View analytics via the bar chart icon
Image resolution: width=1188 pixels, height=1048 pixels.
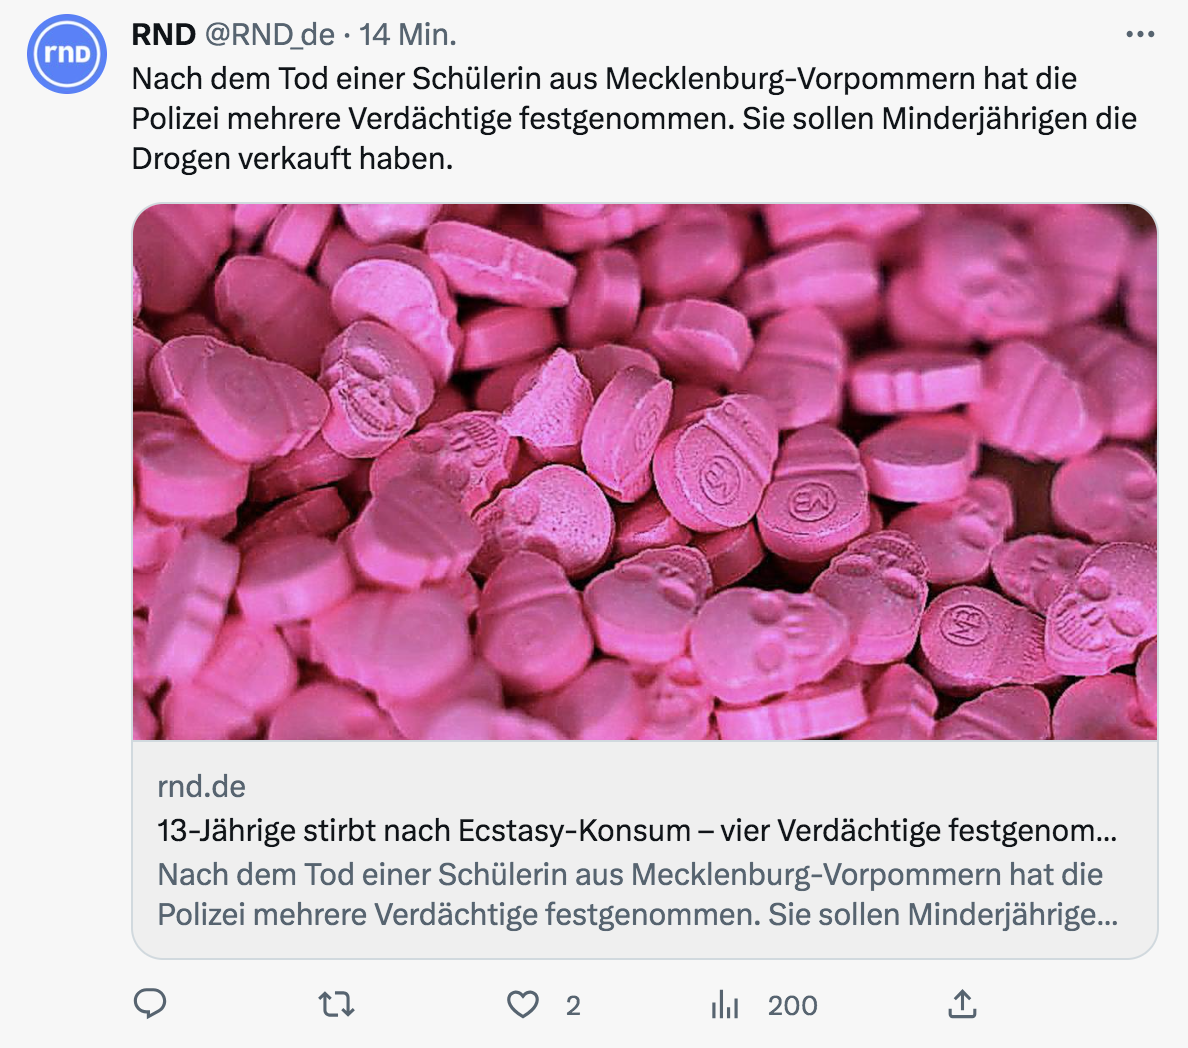pos(725,1004)
